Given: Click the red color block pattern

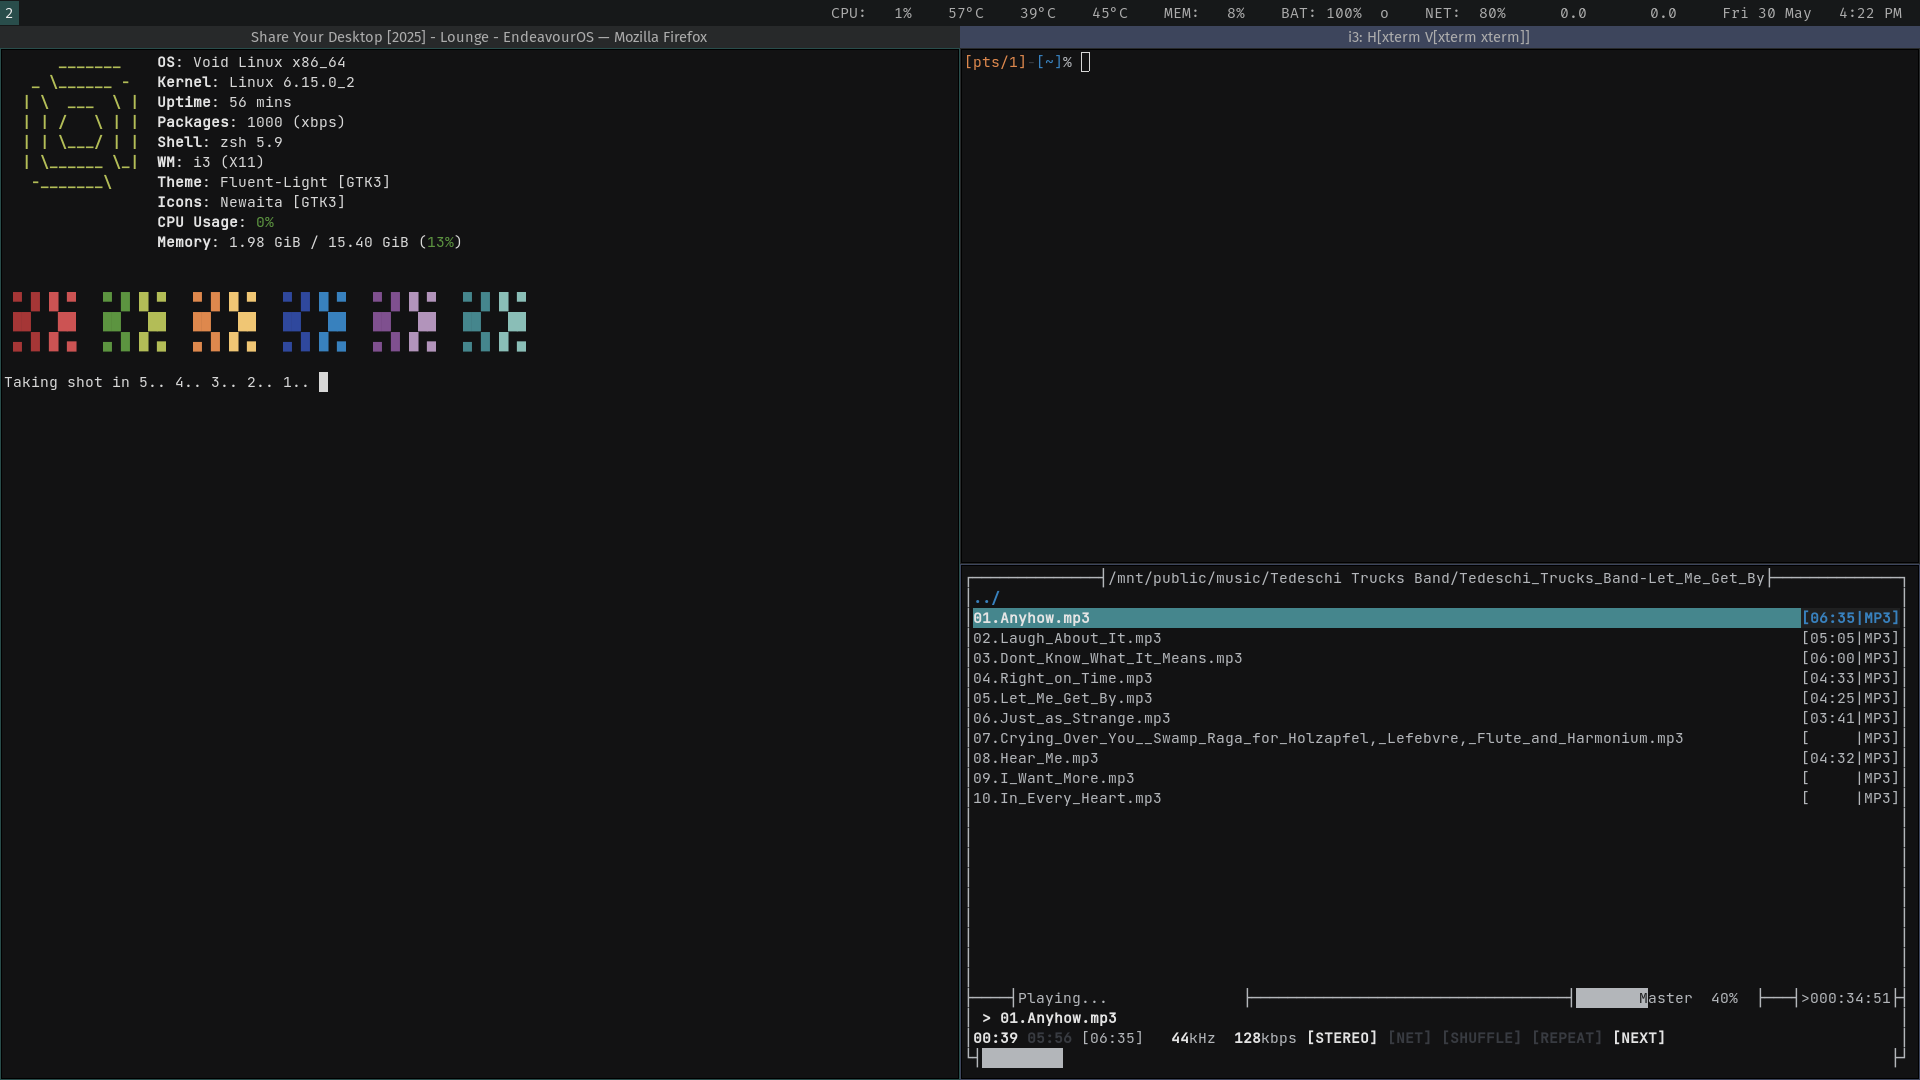Looking at the screenshot, I should click(45, 322).
